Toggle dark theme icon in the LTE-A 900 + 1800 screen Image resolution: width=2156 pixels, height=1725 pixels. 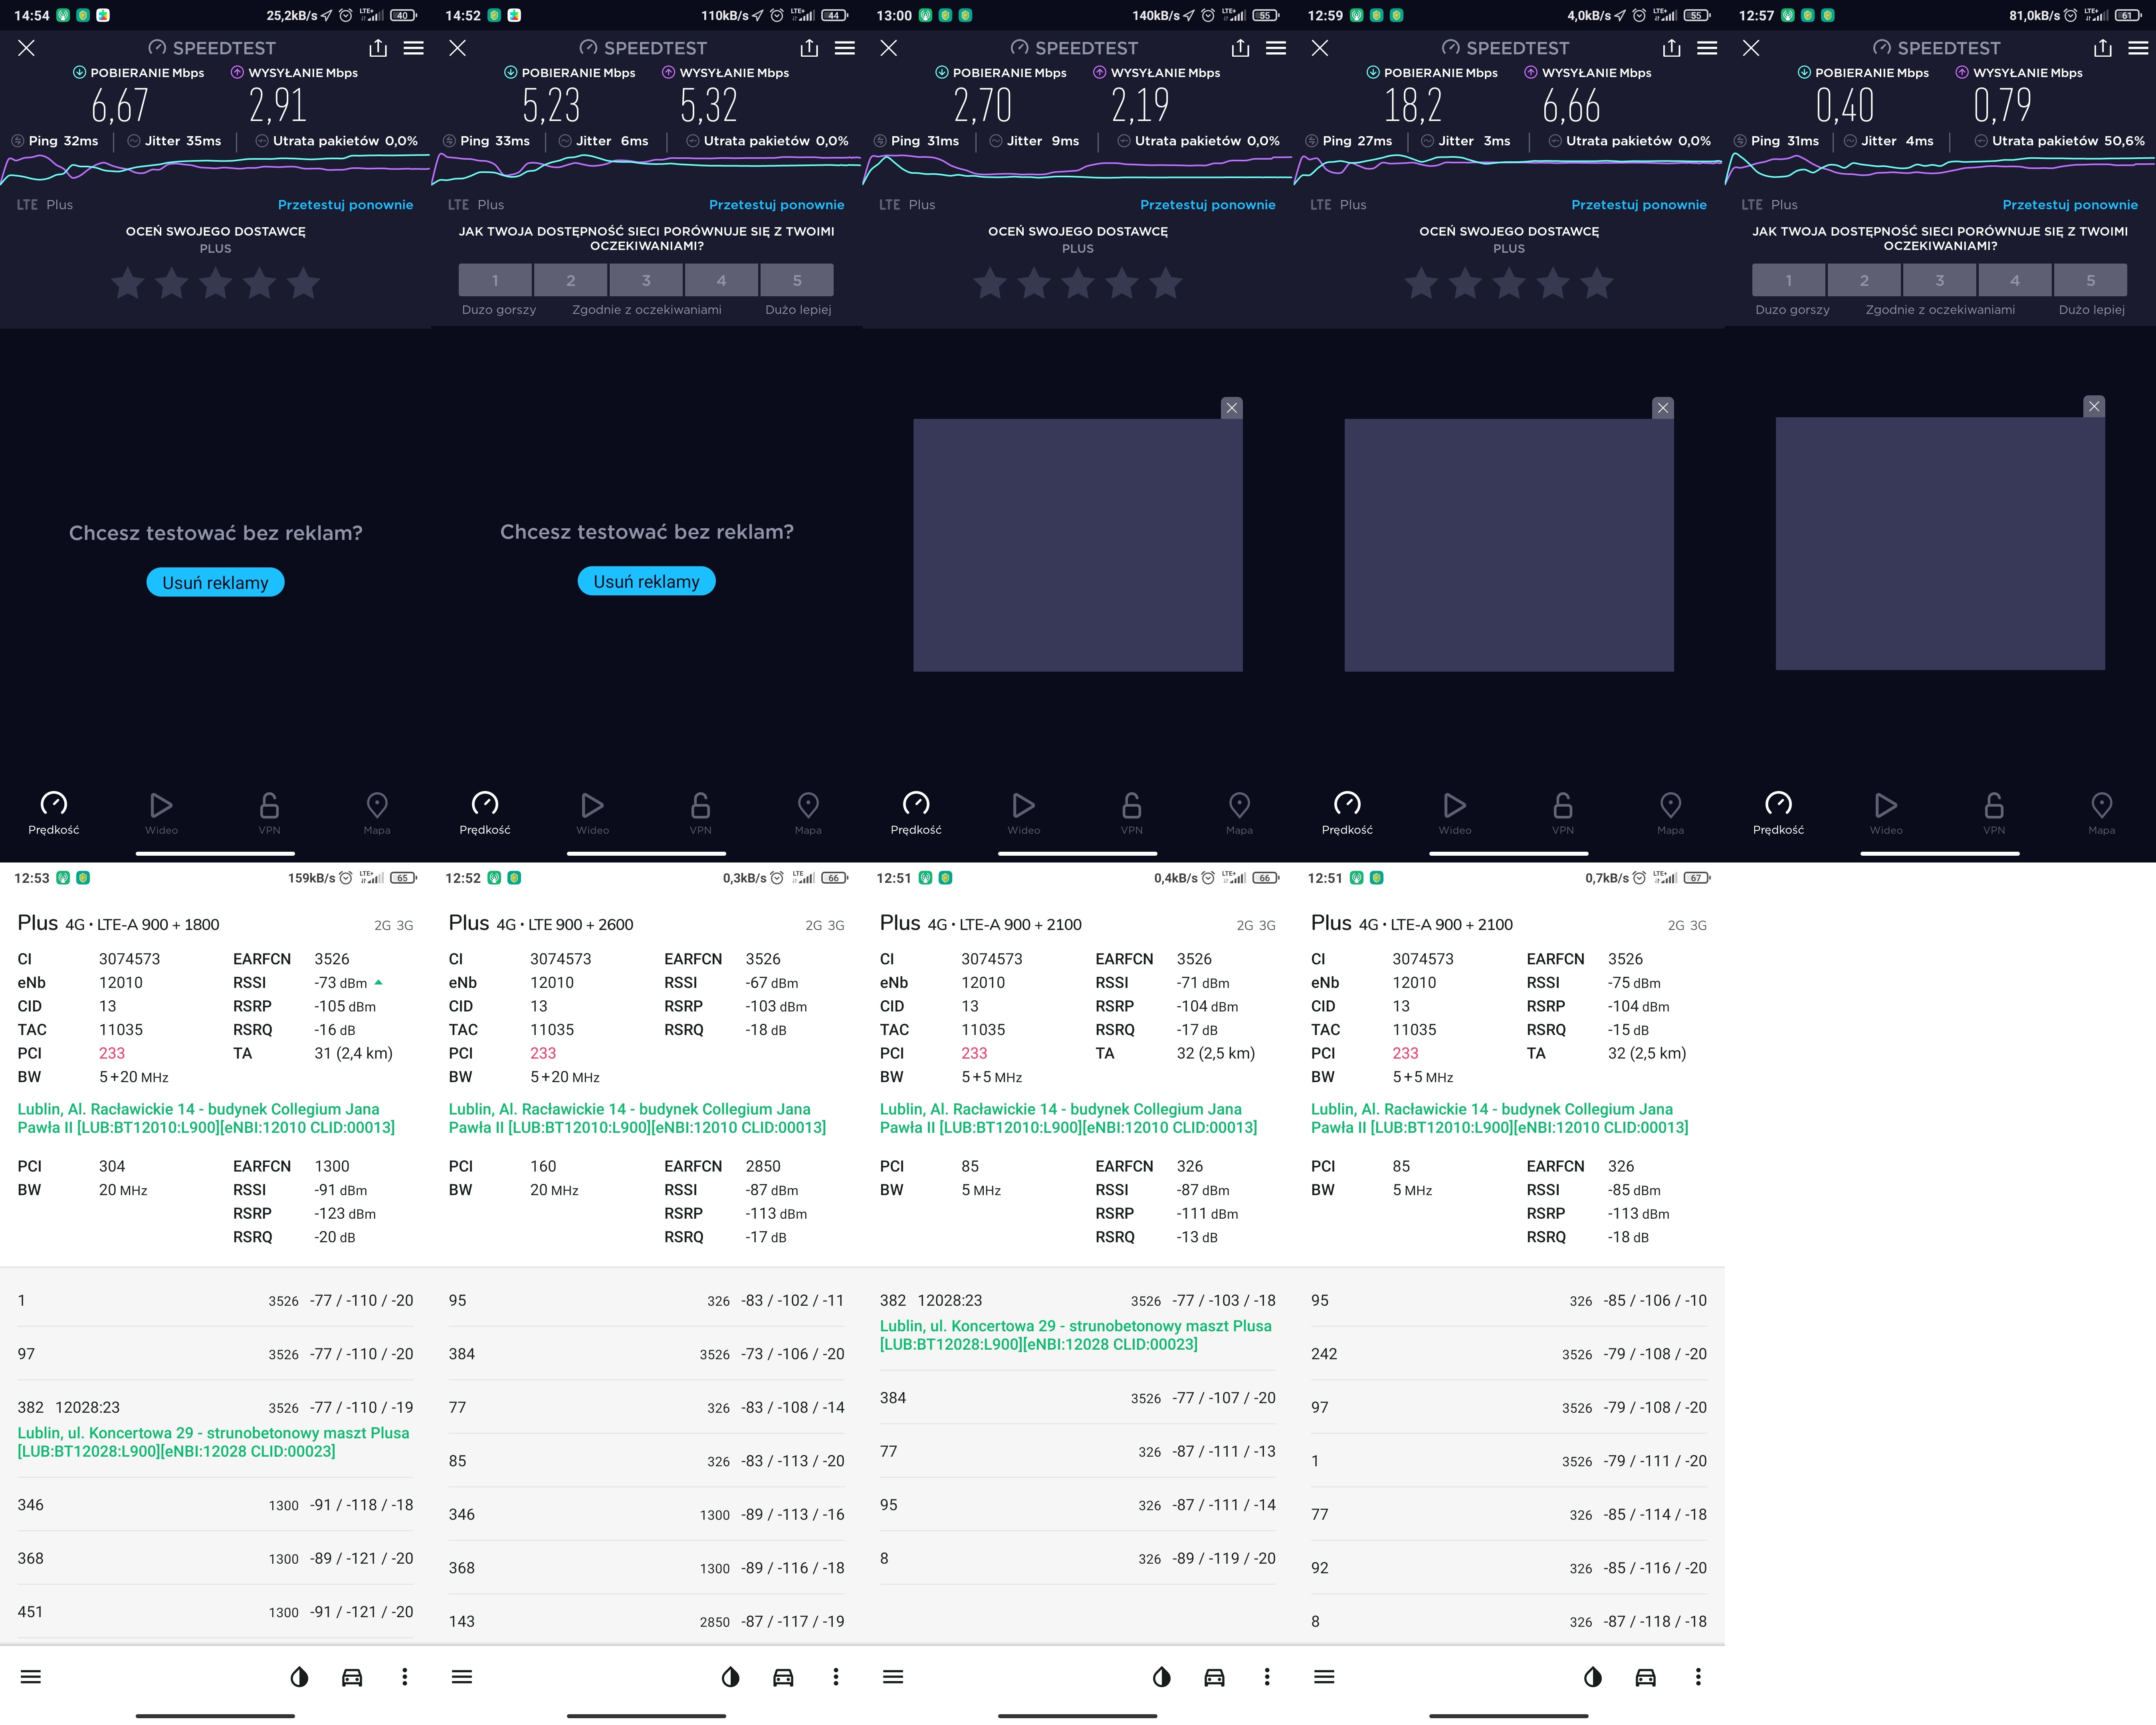pyautogui.click(x=299, y=1677)
